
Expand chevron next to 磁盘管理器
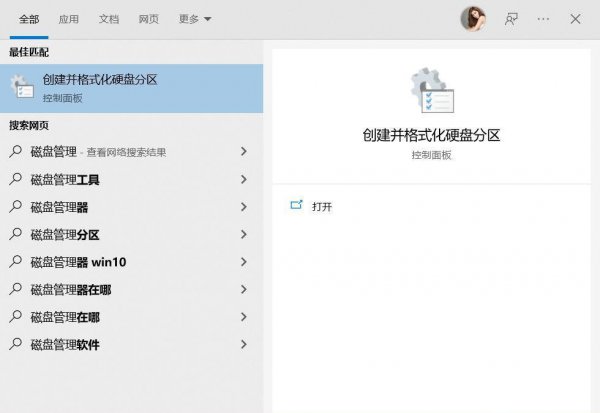click(x=244, y=207)
